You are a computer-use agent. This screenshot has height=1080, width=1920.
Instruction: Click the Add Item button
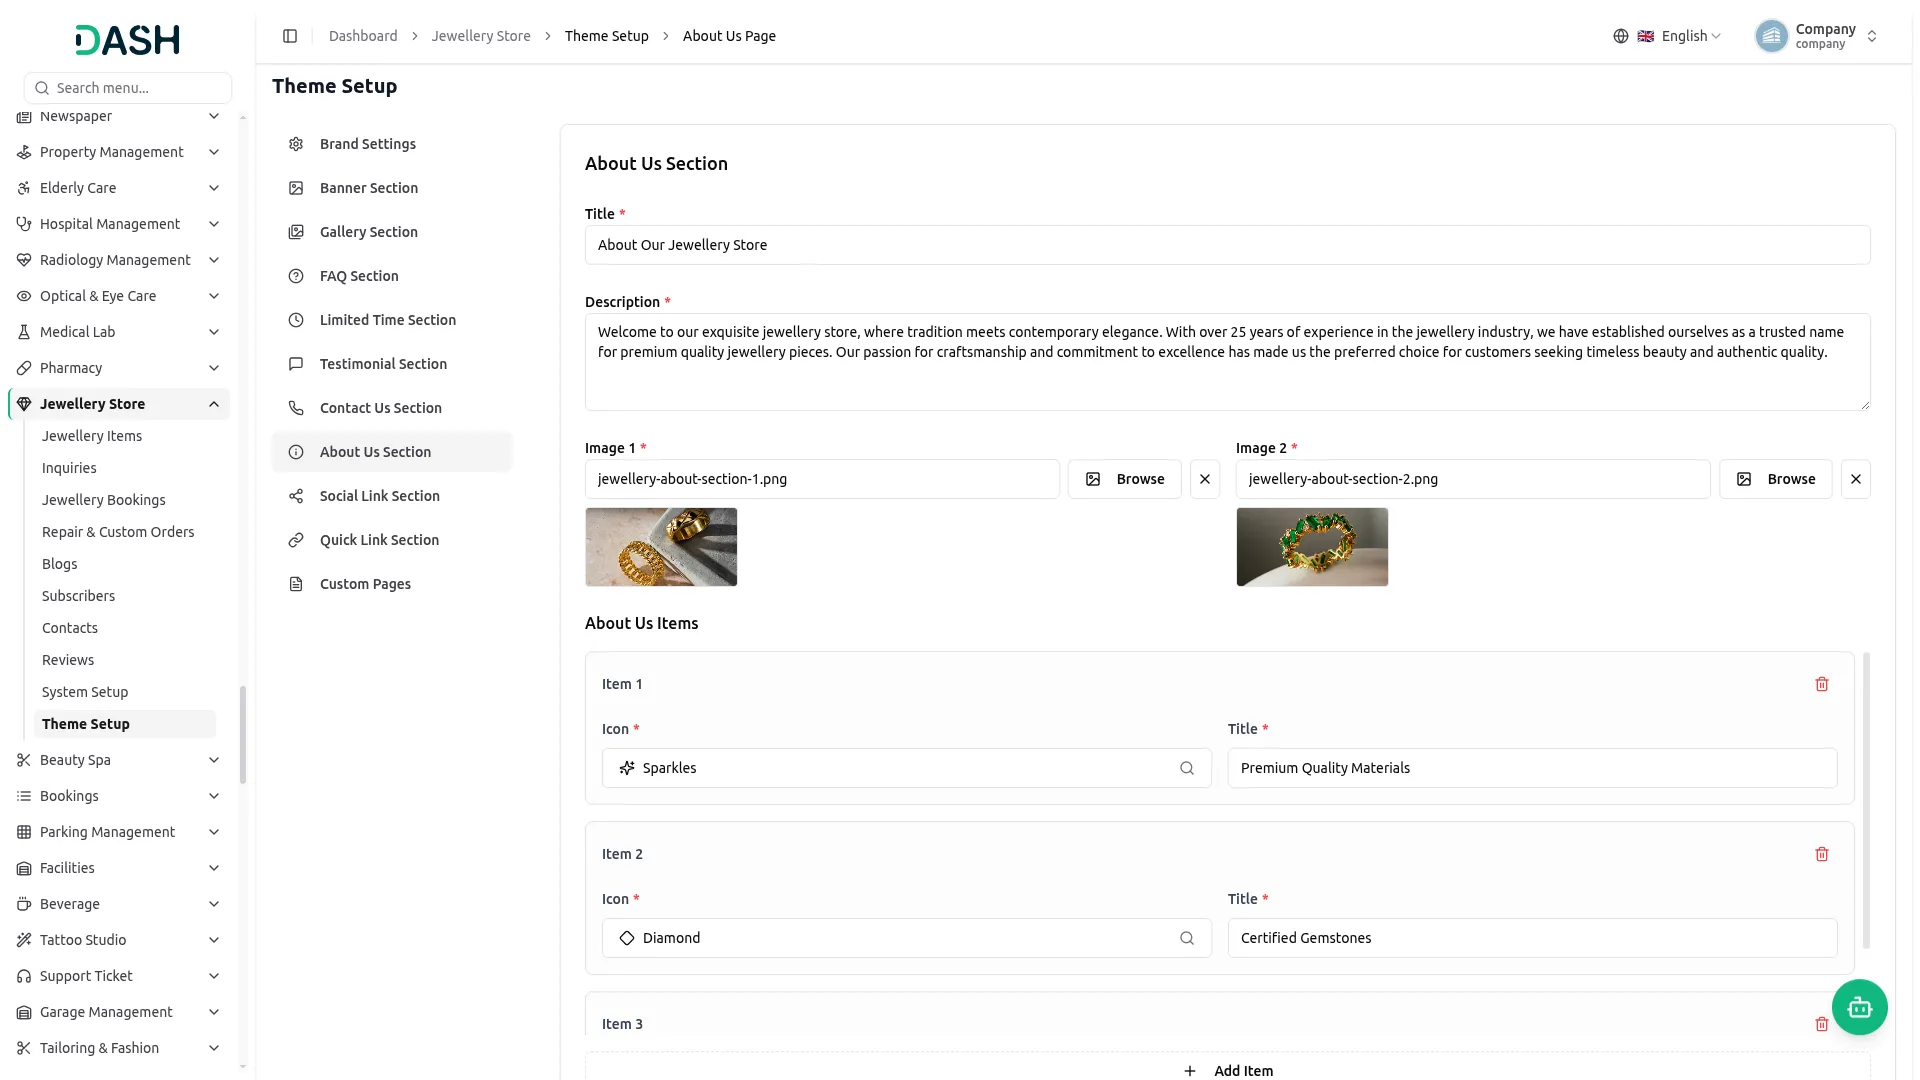[x=1227, y=1070]
